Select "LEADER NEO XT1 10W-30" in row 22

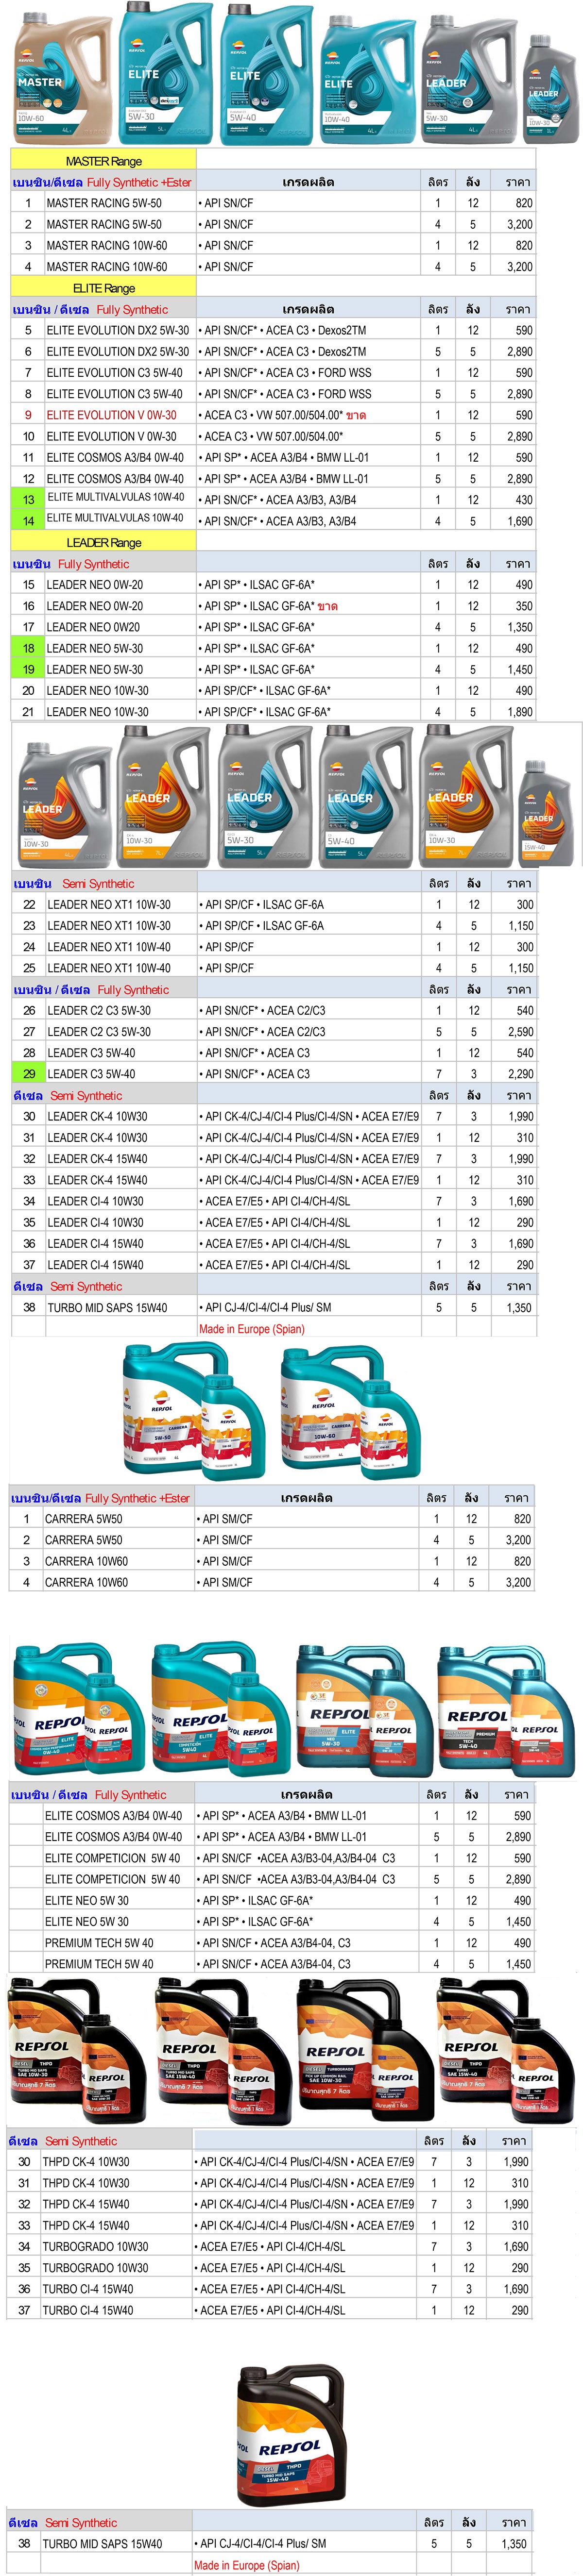[x=109, y=904]
